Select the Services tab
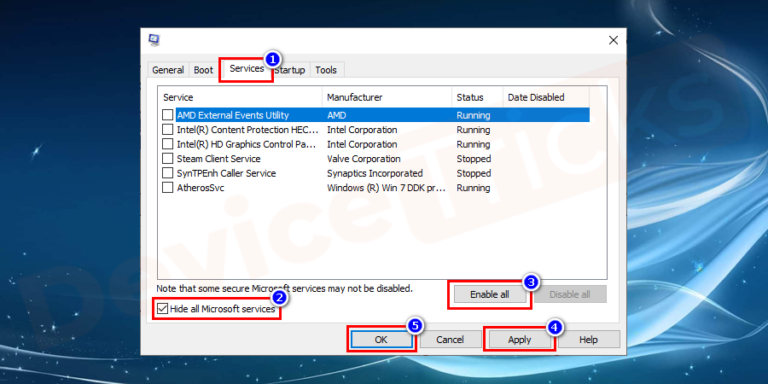768x384 pixels. (x=246, y=69)
